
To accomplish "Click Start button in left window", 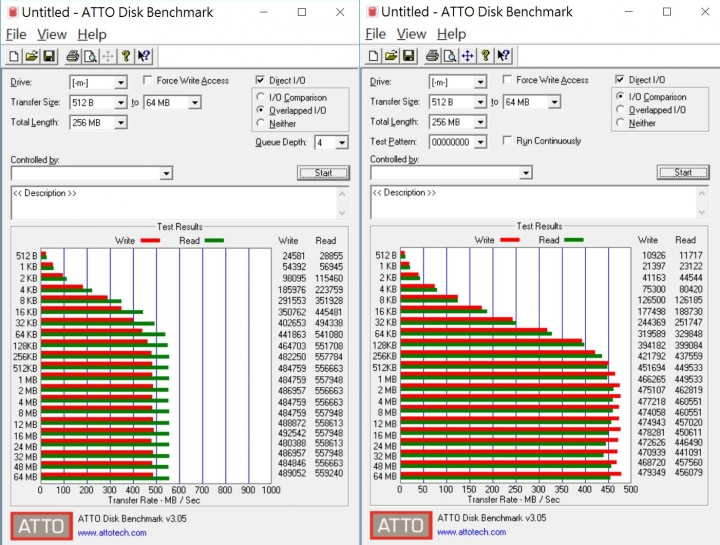I will click(323, 173).
